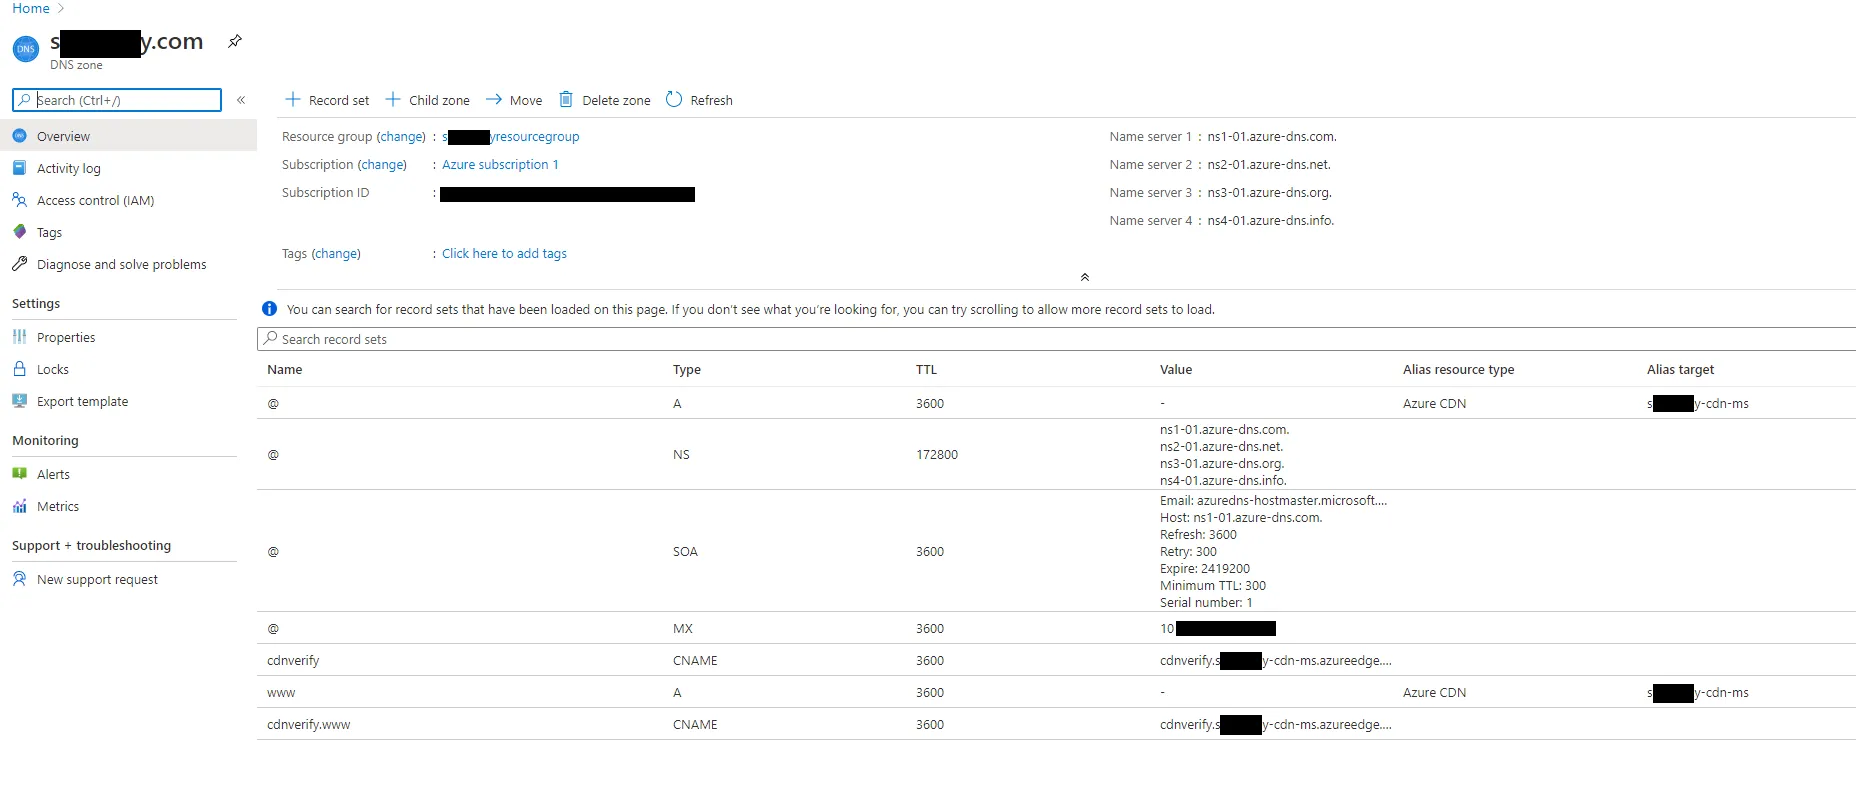1856x802 pixels.
Task: Open the cdnverify.www CNAME record
Action: [1056, 724]
